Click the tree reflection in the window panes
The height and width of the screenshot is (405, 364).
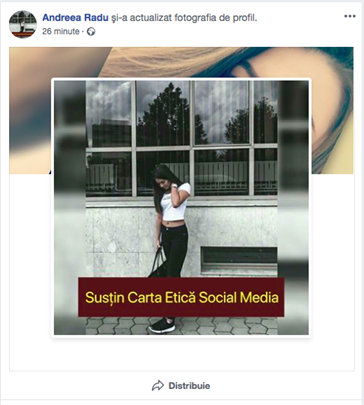[x=163, y=113]
